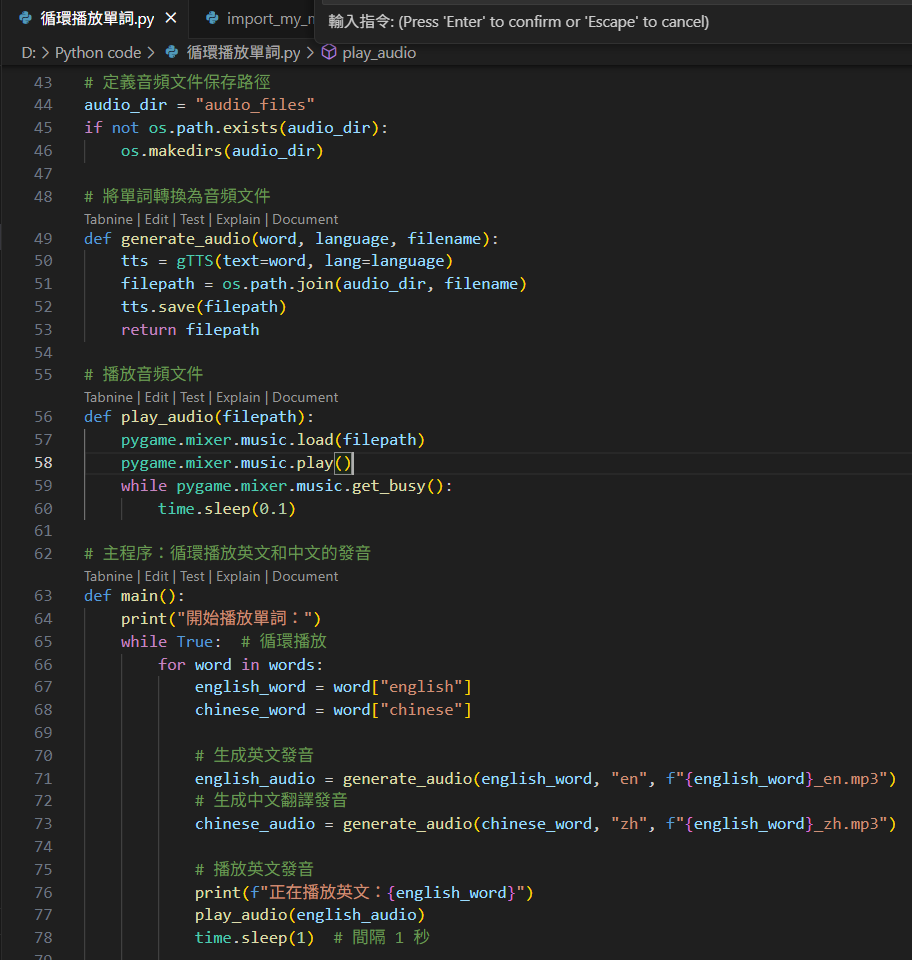Click the play_audio cube symbol icon in breadcrumb

point(329,52)
